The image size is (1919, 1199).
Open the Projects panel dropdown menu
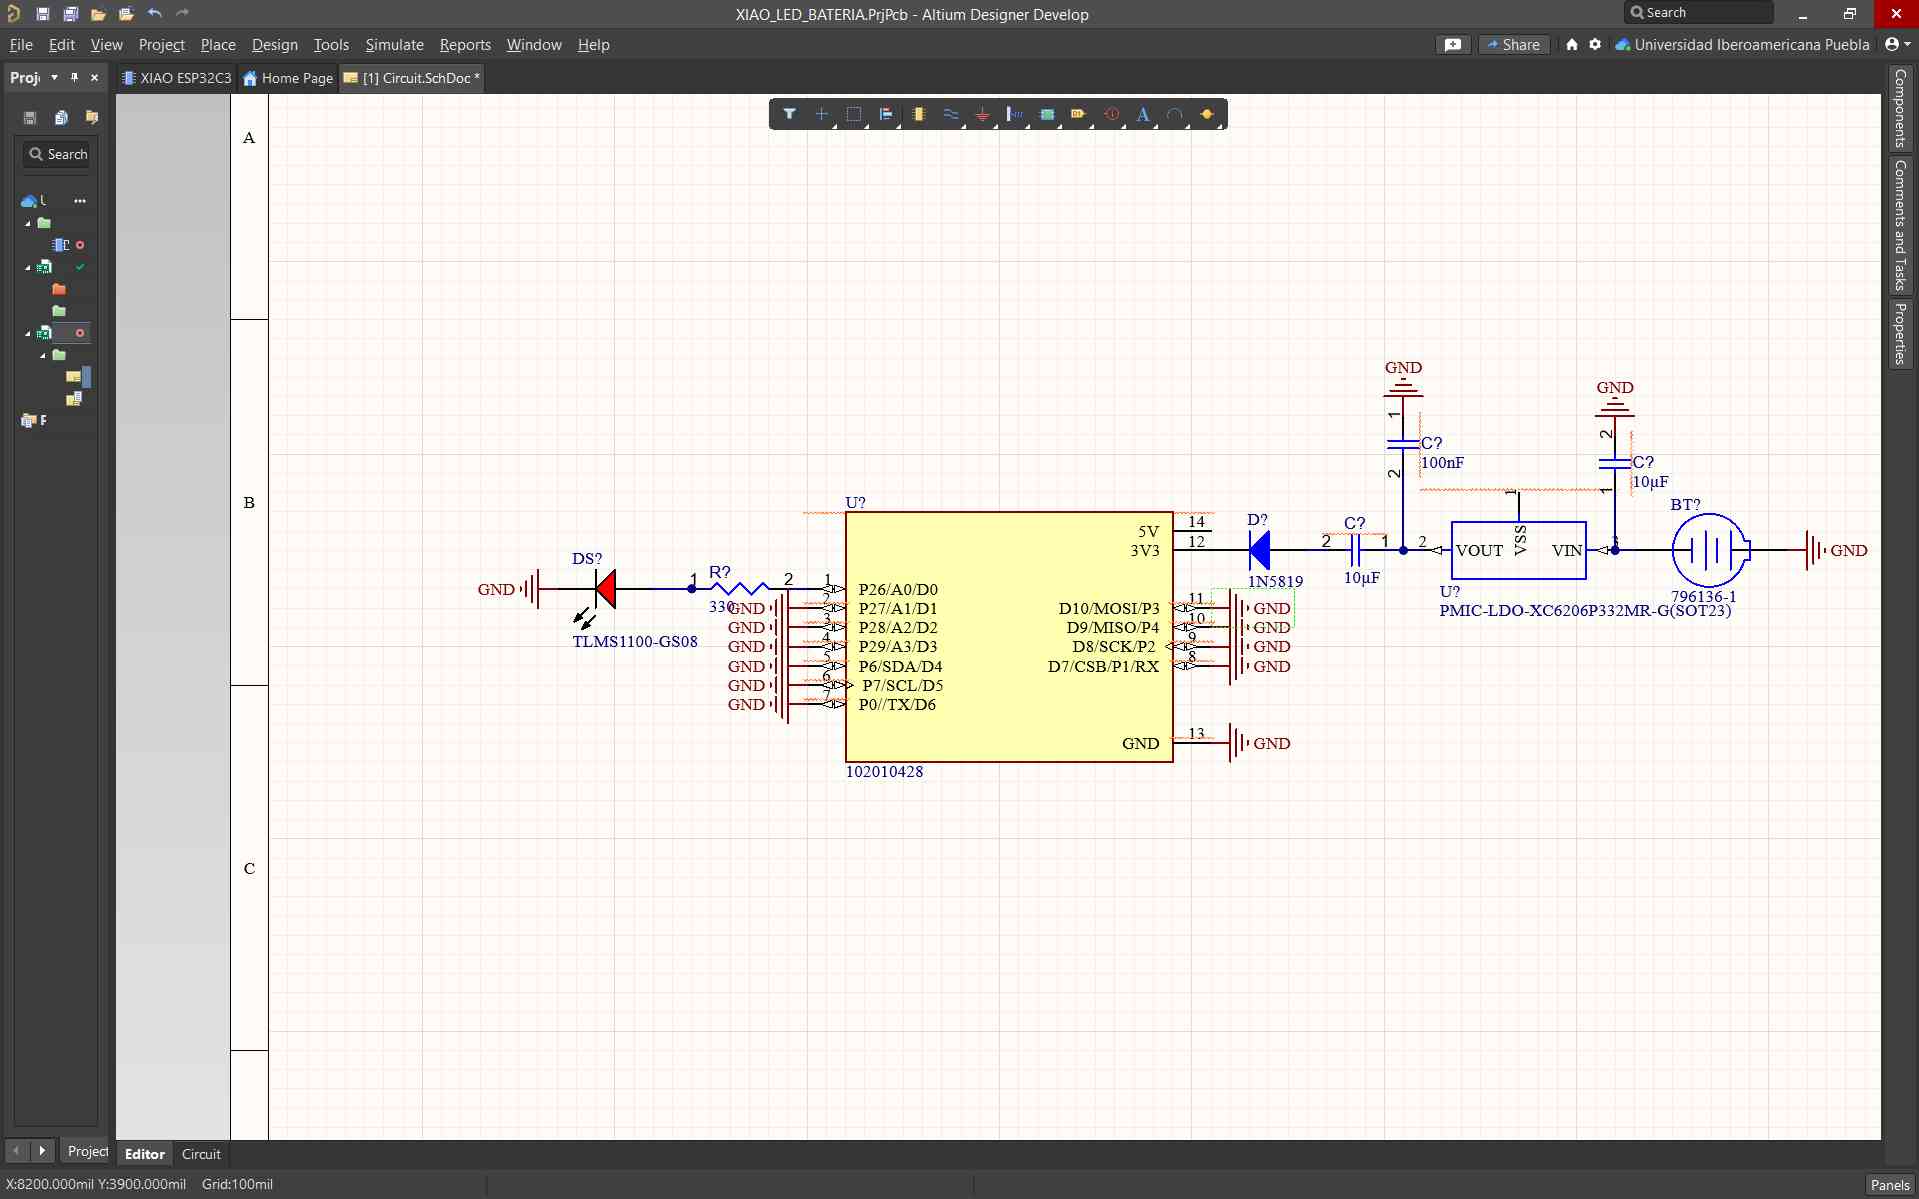point(54,78)
